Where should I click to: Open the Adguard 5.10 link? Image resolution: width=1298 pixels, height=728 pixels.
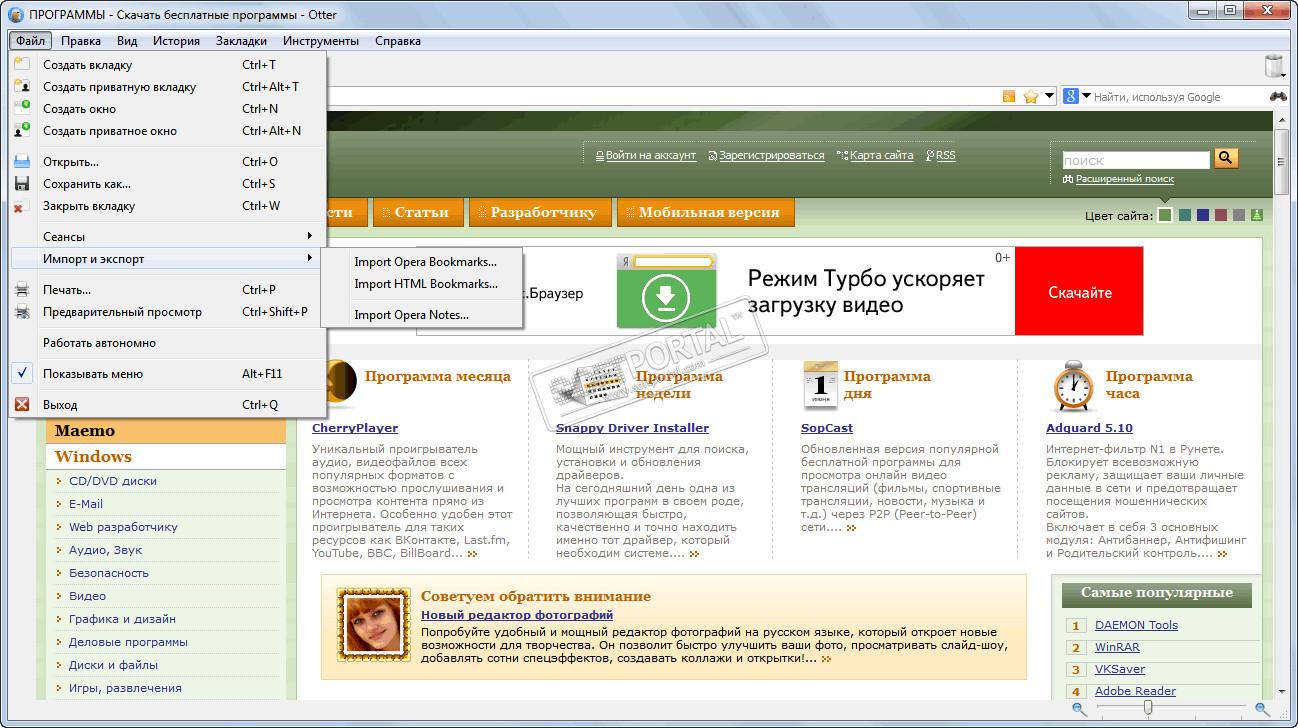click(1089, 428)
